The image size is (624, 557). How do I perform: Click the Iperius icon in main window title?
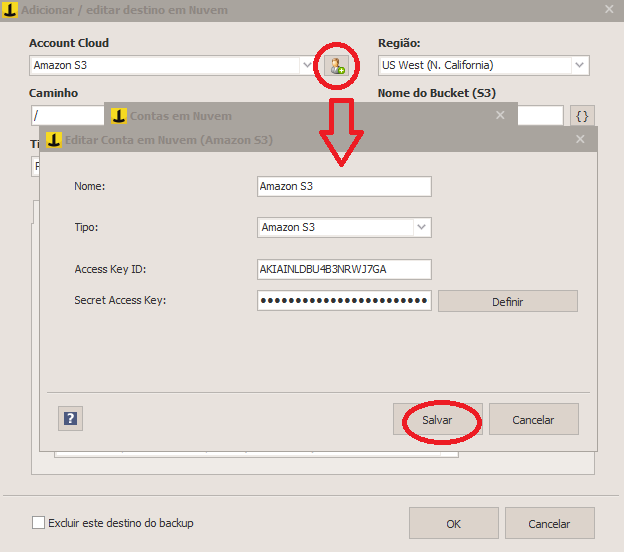tap(10, 10)
